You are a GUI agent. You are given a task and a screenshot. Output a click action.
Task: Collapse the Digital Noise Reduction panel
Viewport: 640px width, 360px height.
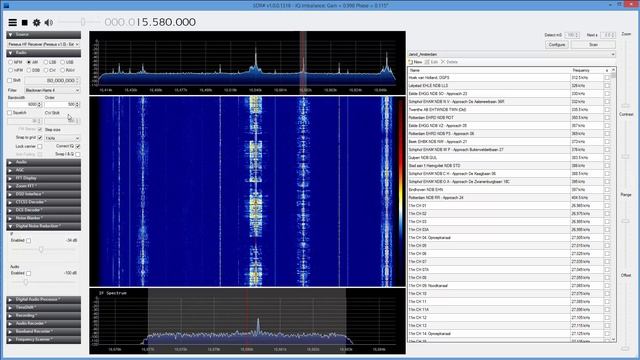click(x=43, y=226)
